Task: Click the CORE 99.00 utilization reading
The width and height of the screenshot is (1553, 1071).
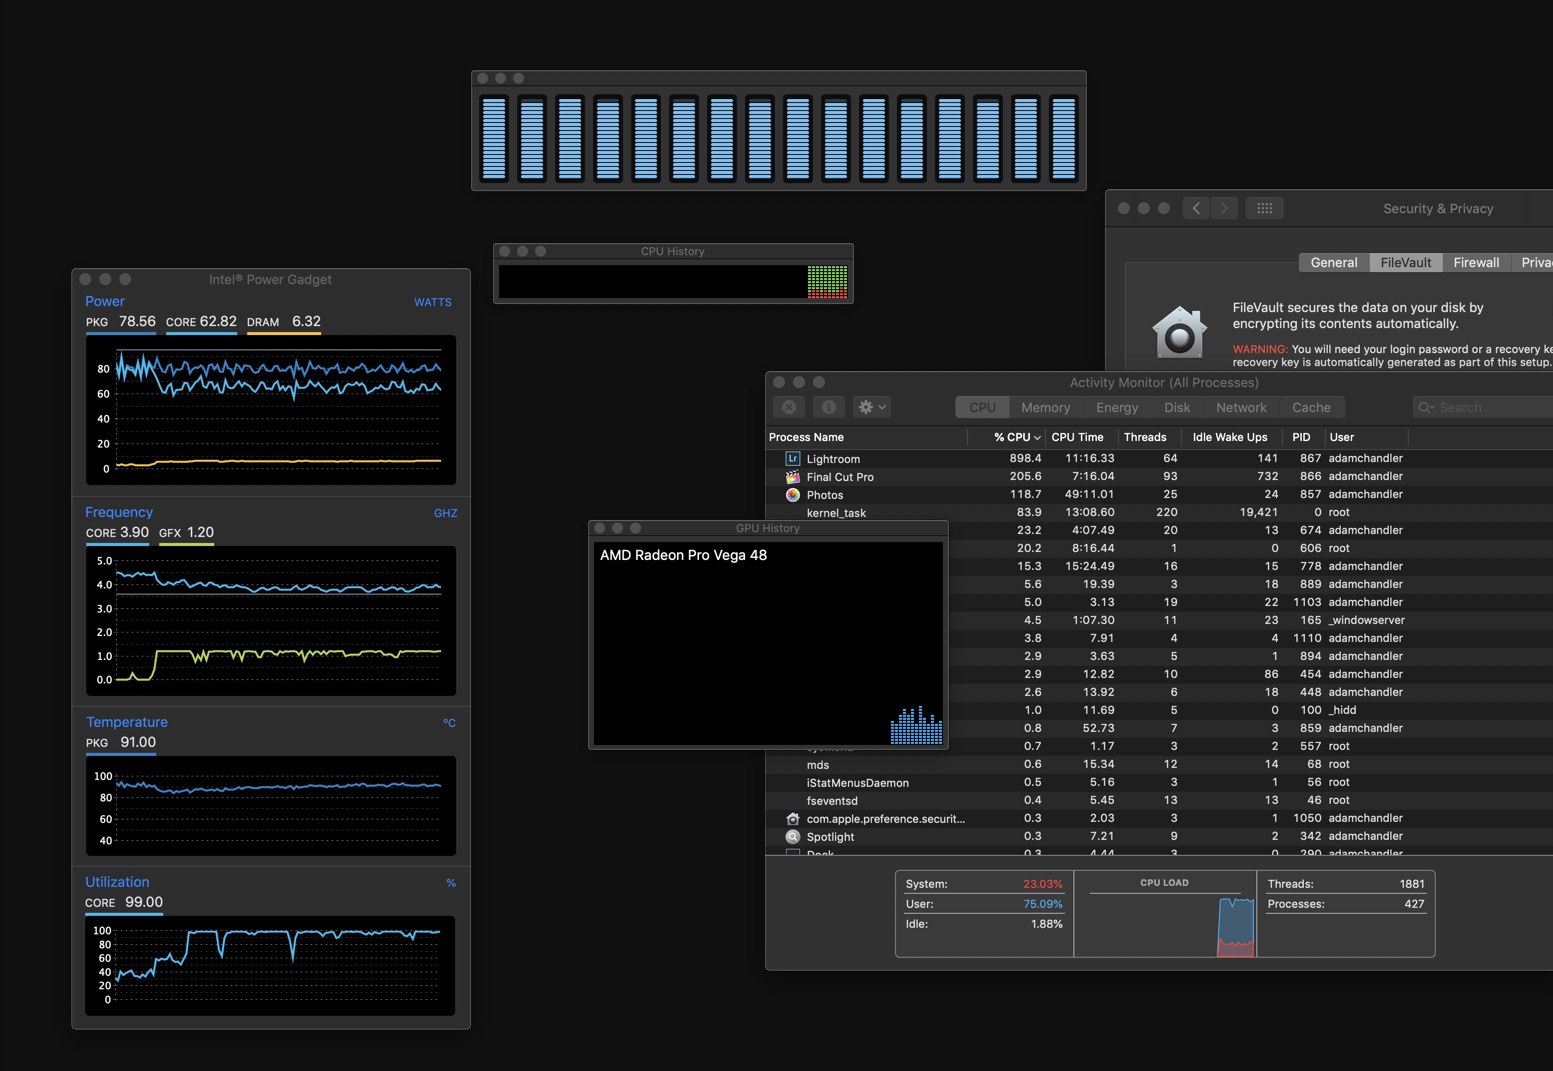Action: coord(124,903)
